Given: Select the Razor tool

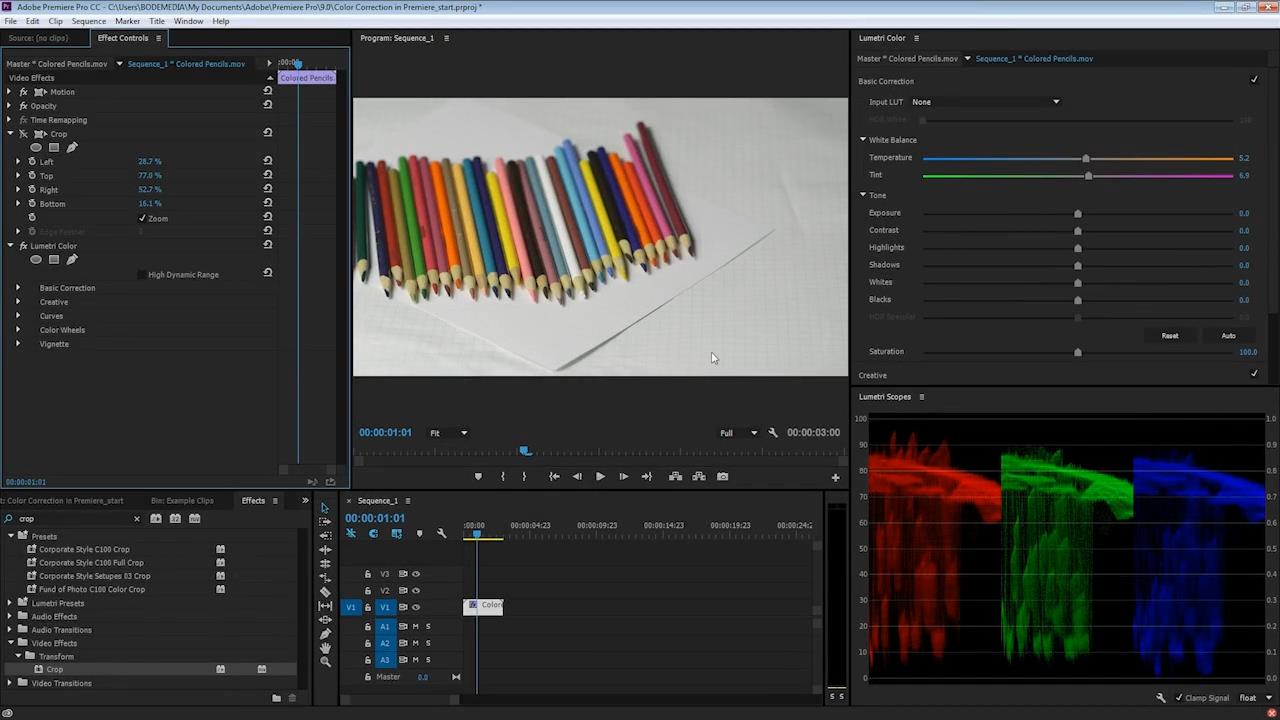Looking at the screenshot, I should pos(324,592).
